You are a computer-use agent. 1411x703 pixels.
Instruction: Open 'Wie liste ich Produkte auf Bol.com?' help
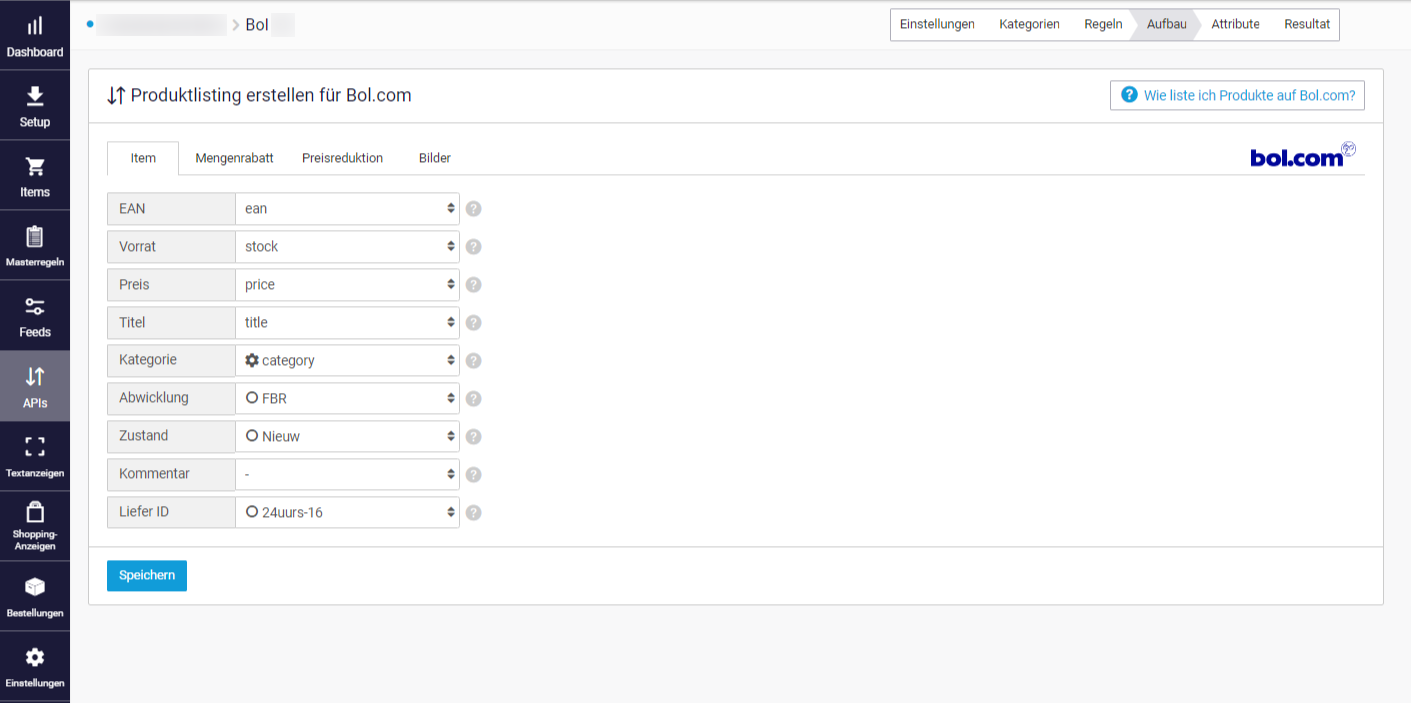tap(1237, 96)
